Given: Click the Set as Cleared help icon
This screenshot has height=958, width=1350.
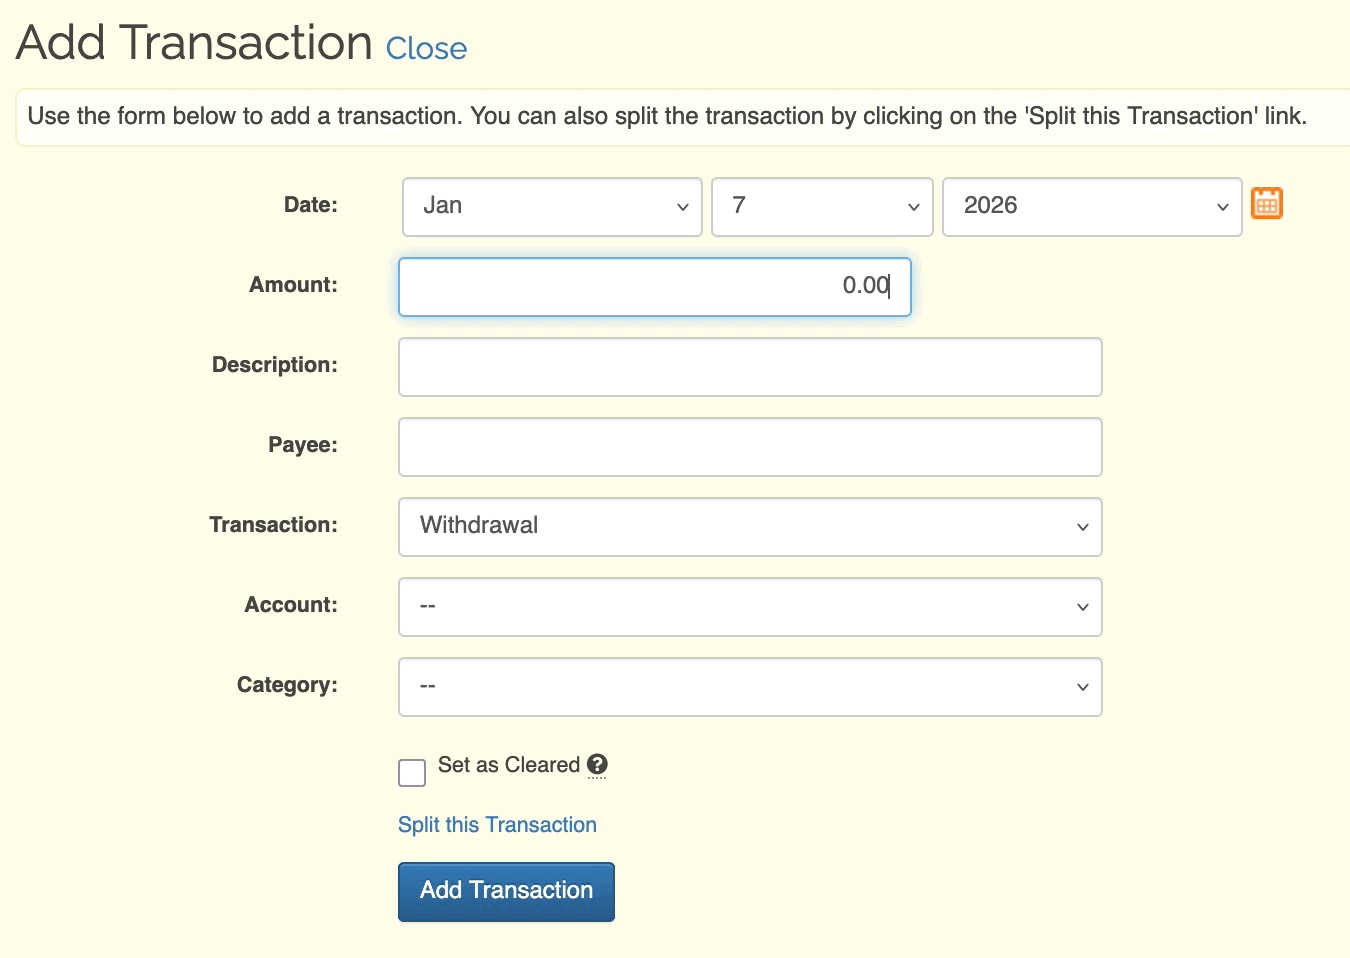Looking at the screenshot, I should coord(597,765).
